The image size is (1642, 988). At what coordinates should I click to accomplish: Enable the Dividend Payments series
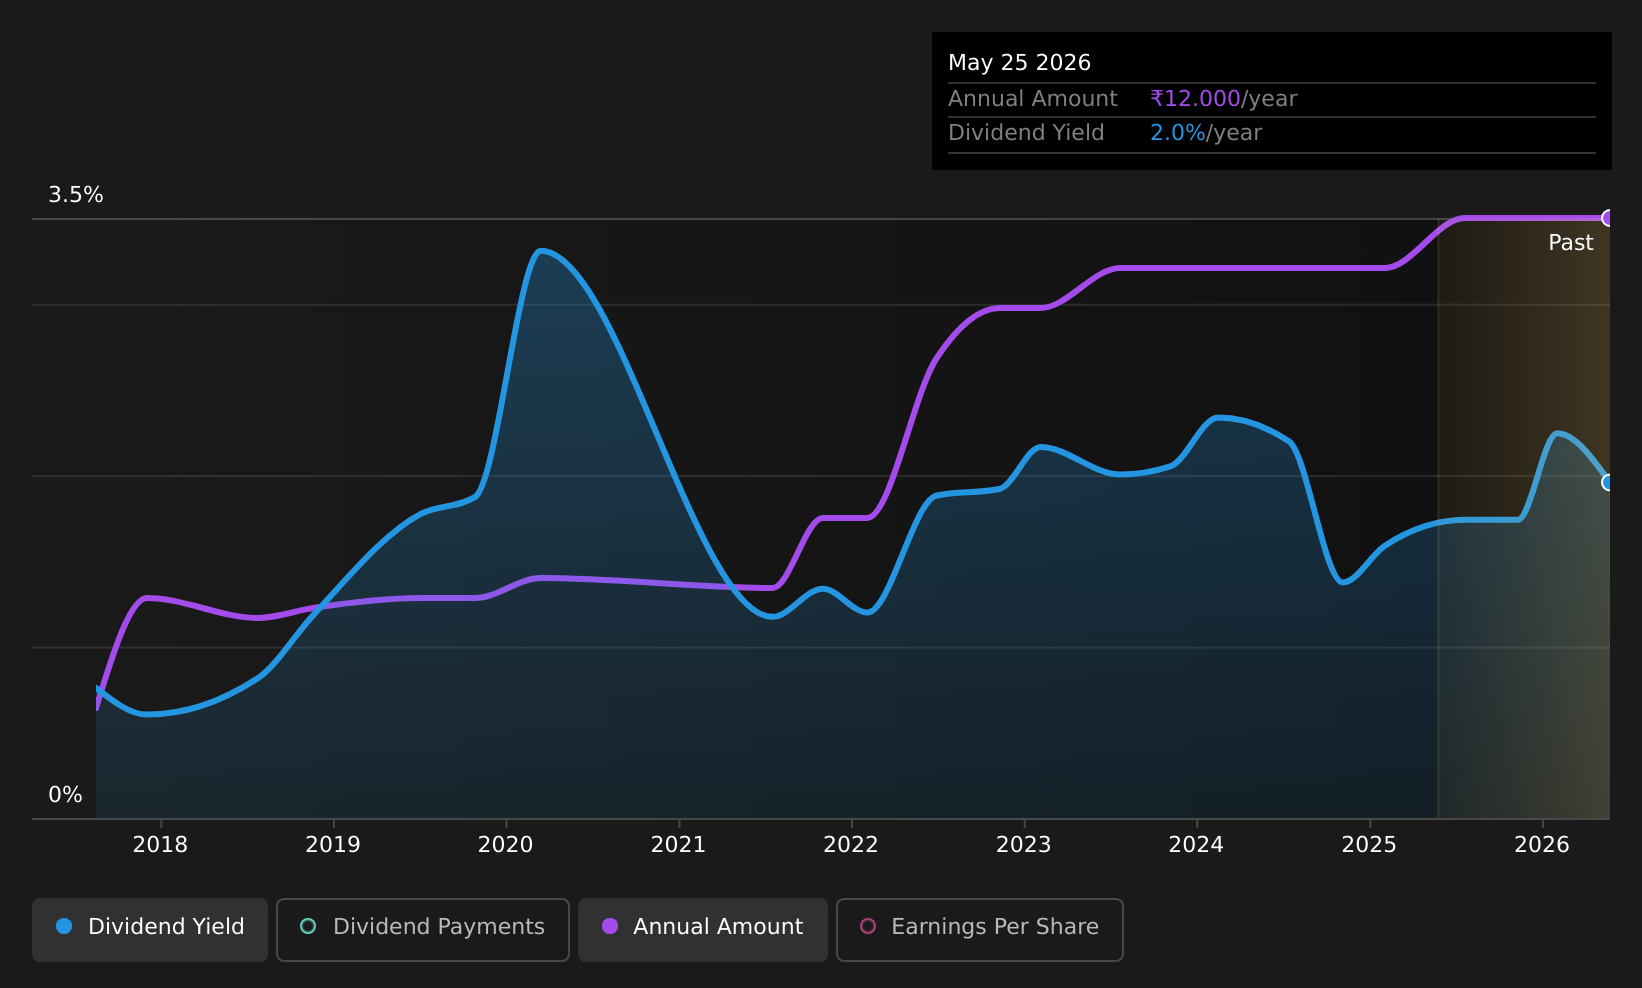point(423,929)
